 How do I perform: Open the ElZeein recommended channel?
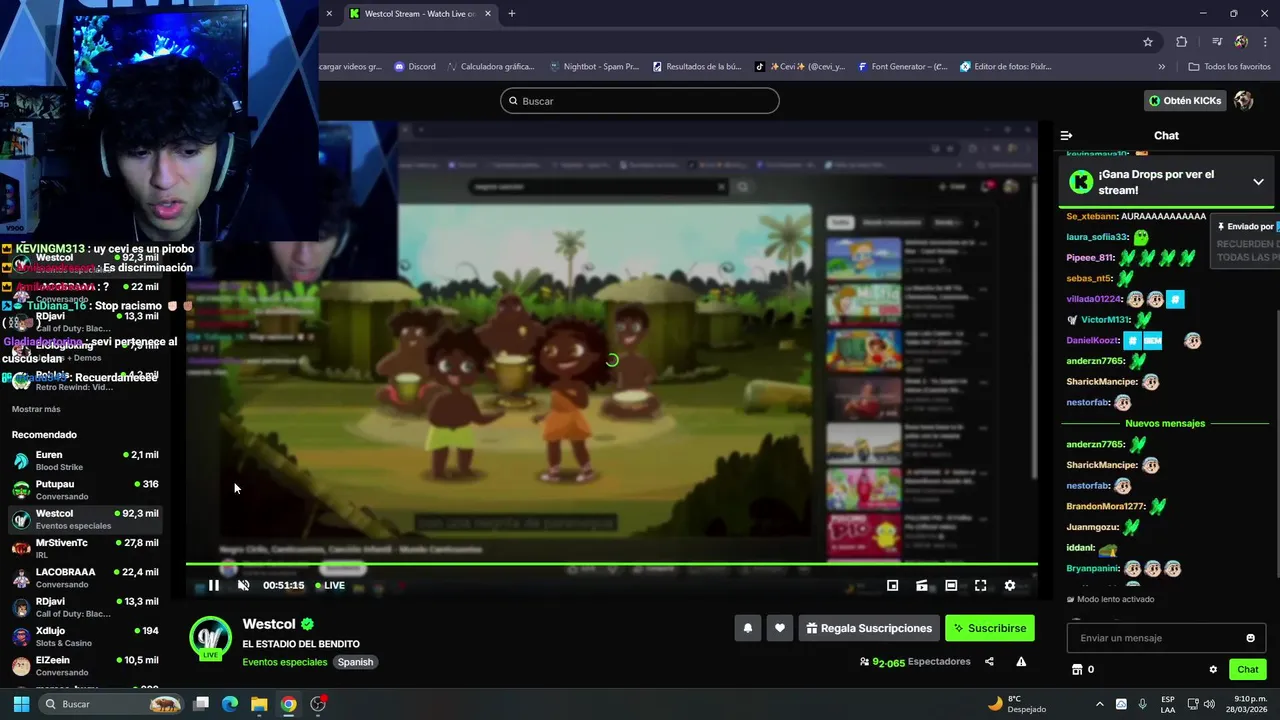85,665
